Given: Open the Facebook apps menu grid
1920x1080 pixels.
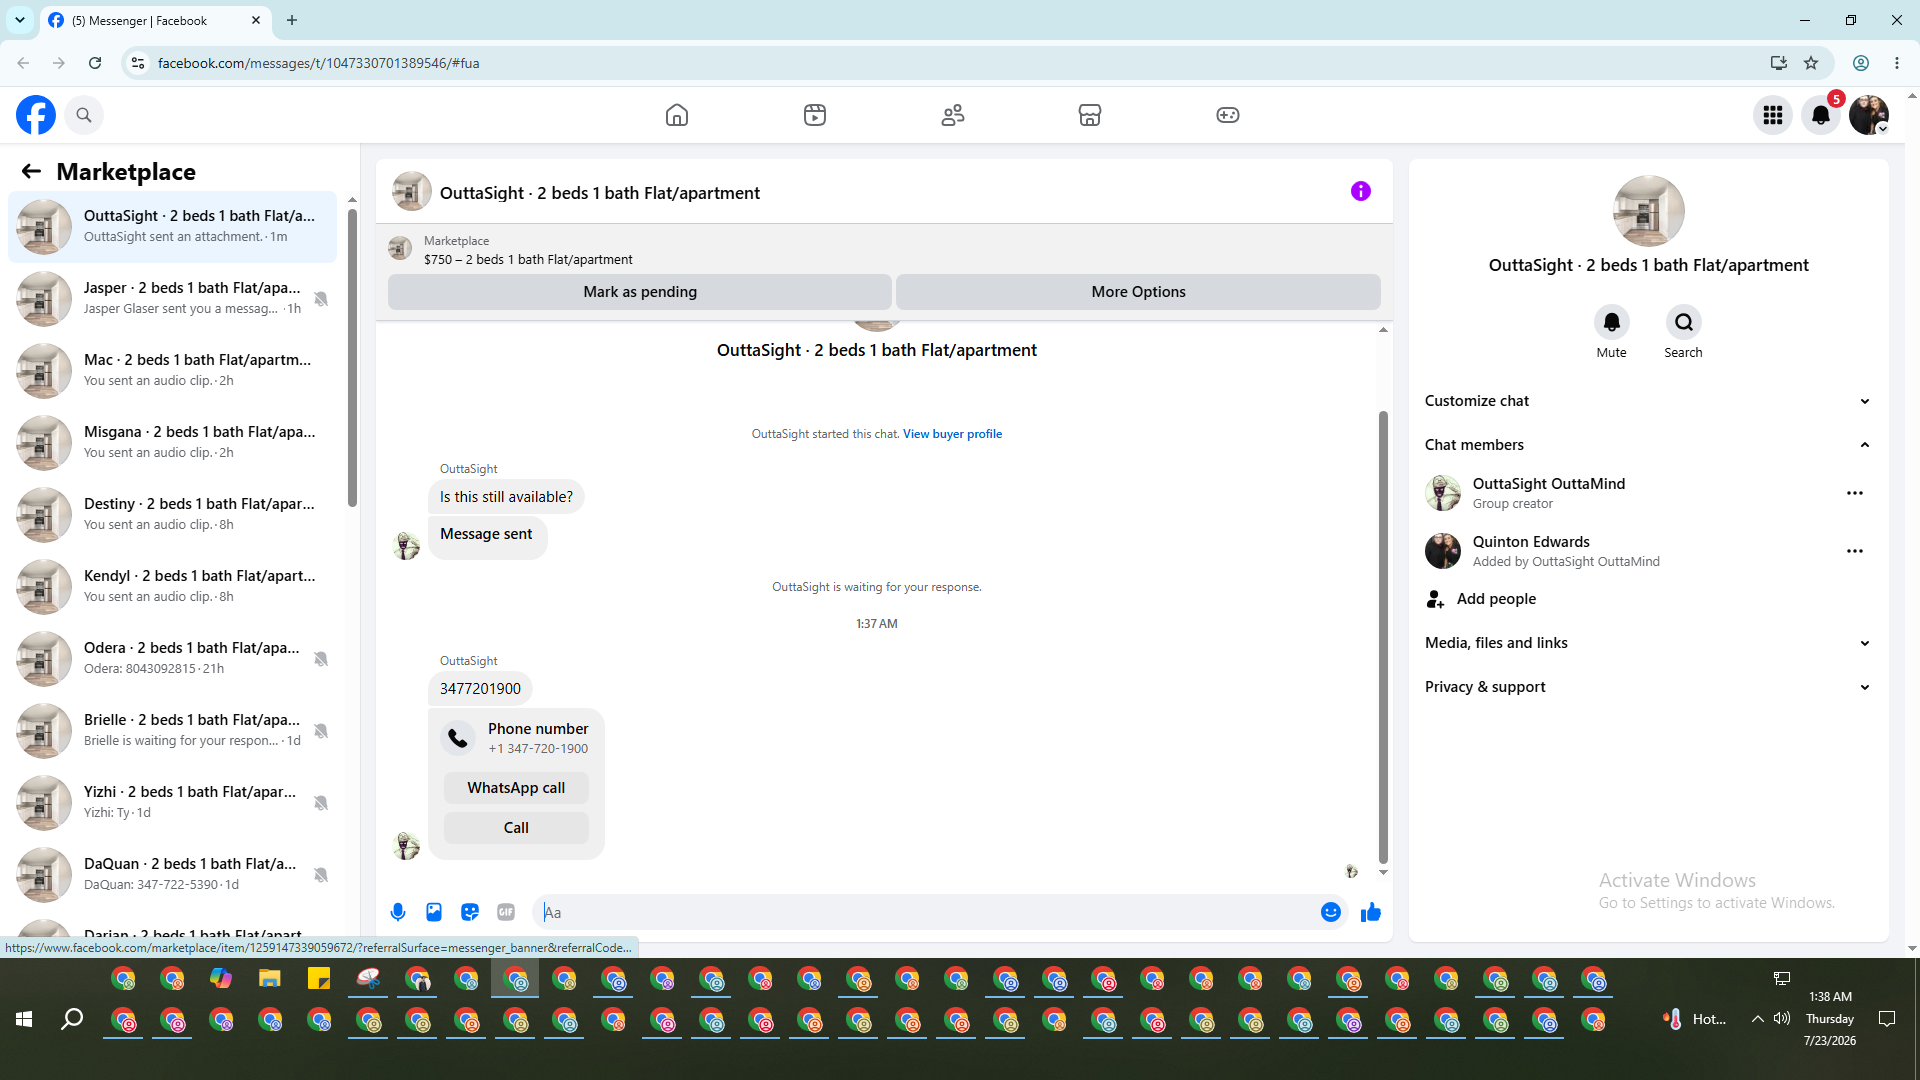Looking at the screenshot, I should point(1773,115).
